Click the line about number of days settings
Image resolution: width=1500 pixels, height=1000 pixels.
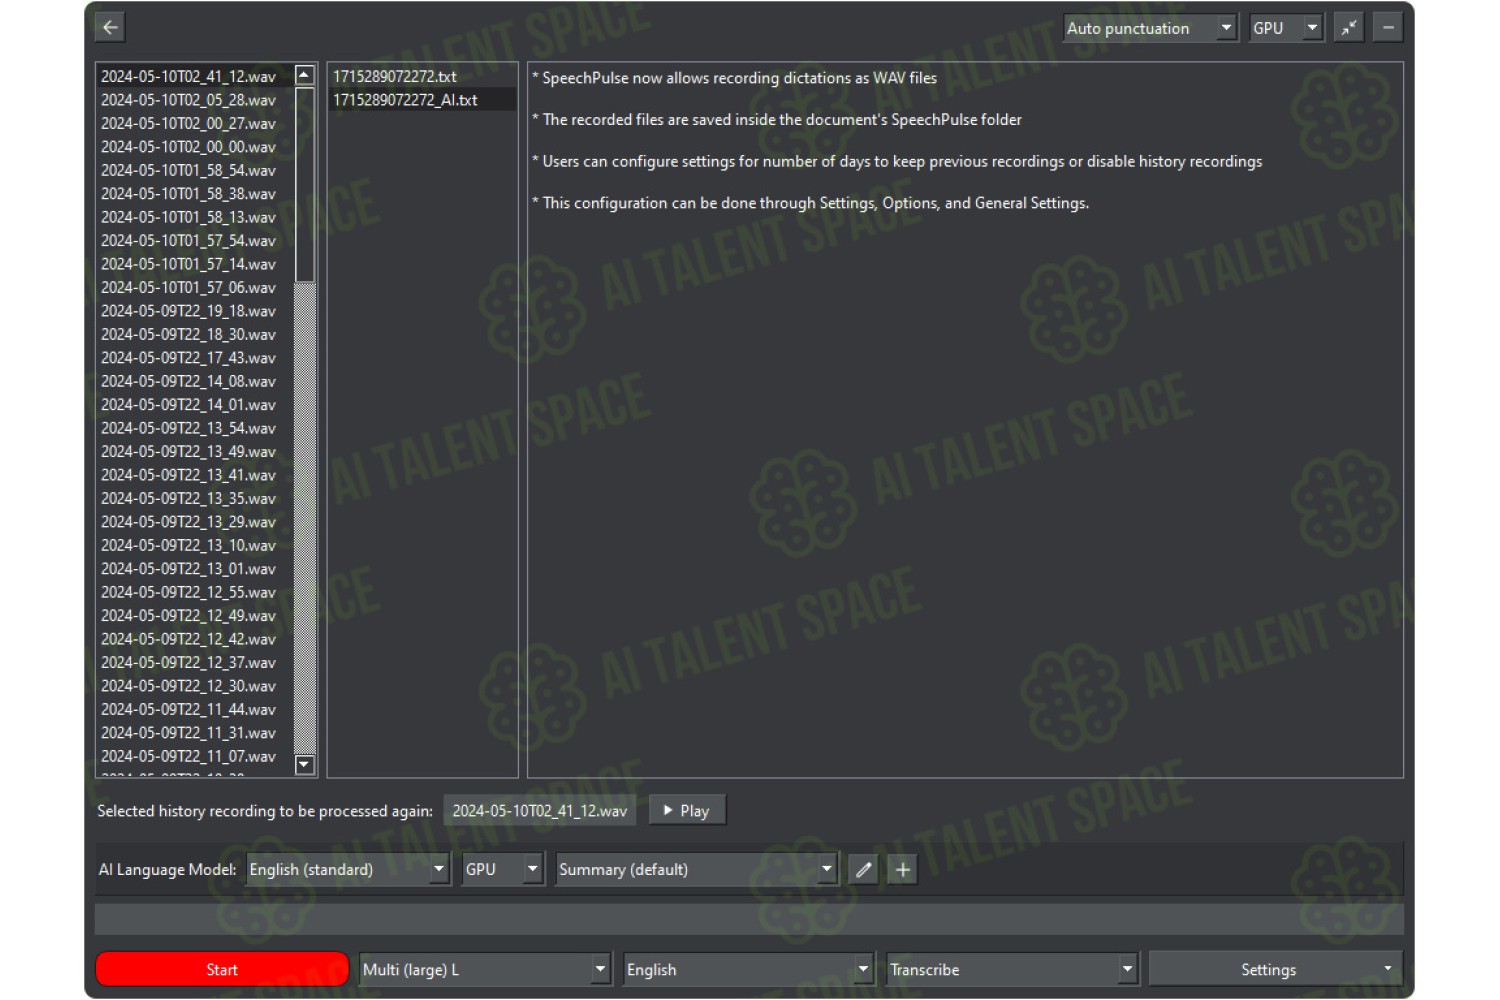[x=897, y=162]
